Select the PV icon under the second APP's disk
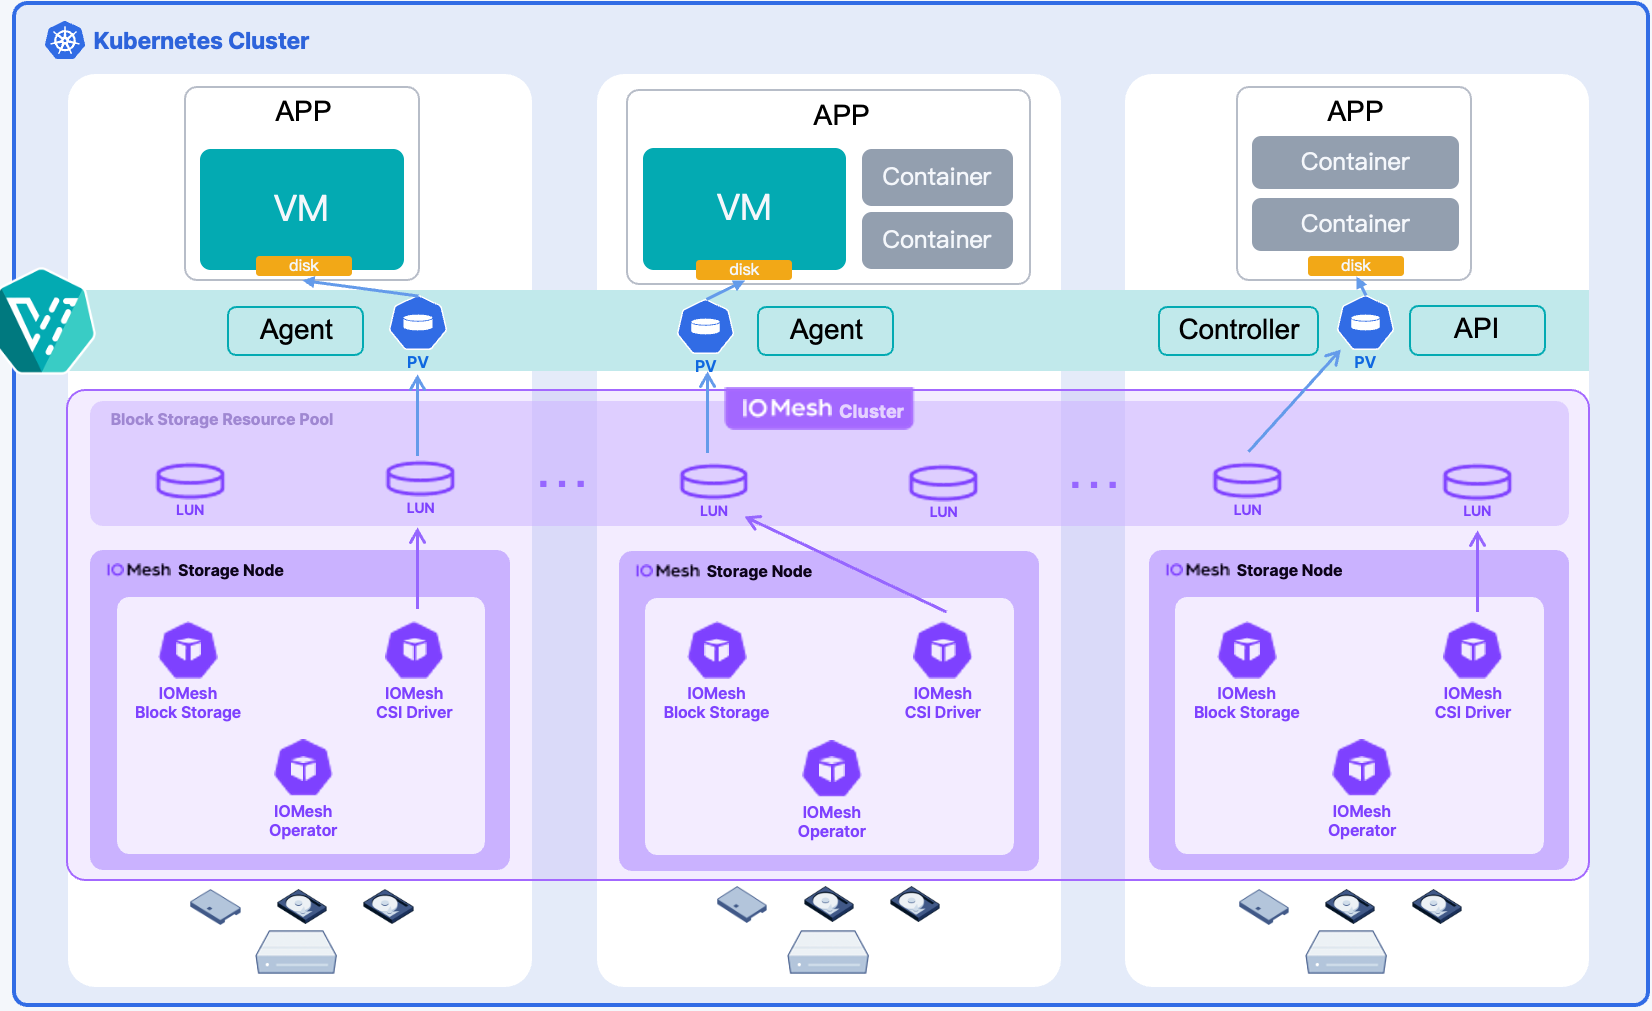Screen dimensions: 1652x1011 (x=705, y=327)
